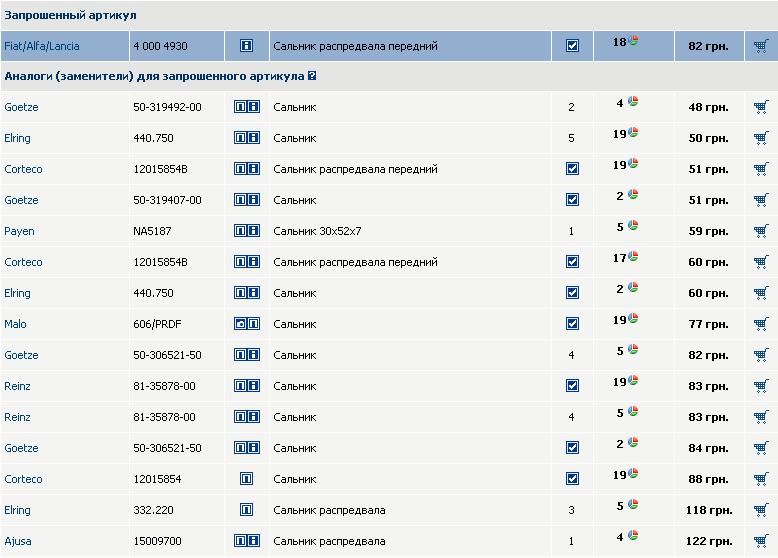
Task: Toggle checkbox in the Malo 606/PRDF row
Action: click(x=572, y=324)
